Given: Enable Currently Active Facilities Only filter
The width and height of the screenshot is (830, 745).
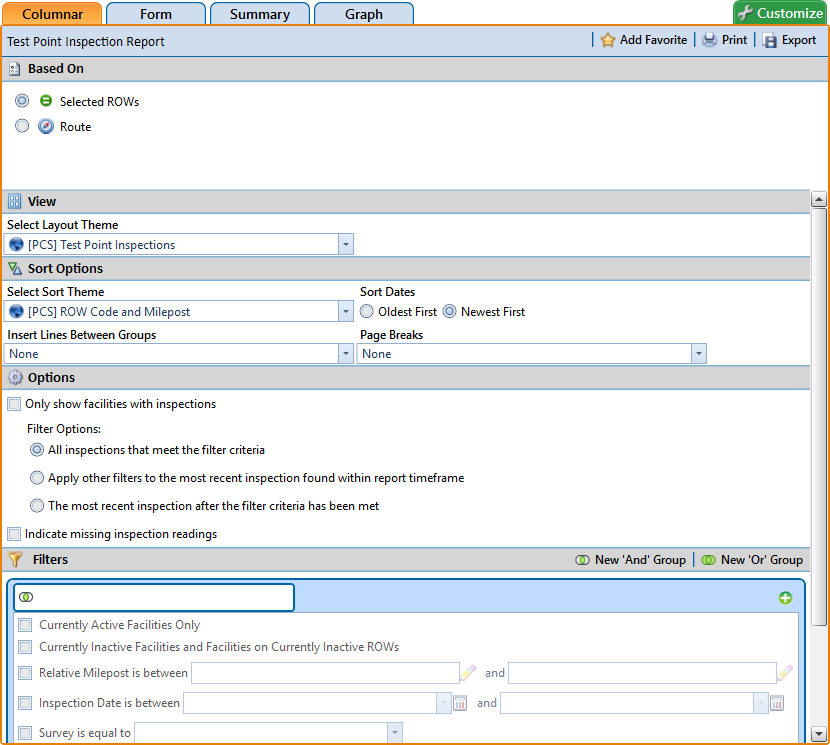Looking at the screenshot, I should pyautogui.click(x=25, y=625).
